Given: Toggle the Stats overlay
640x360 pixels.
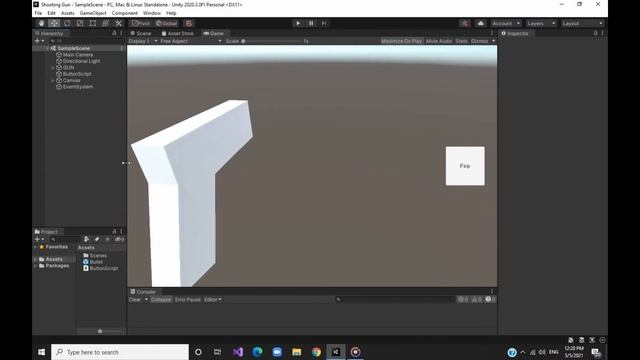Looking at the screenshot, I should [461, 41].
